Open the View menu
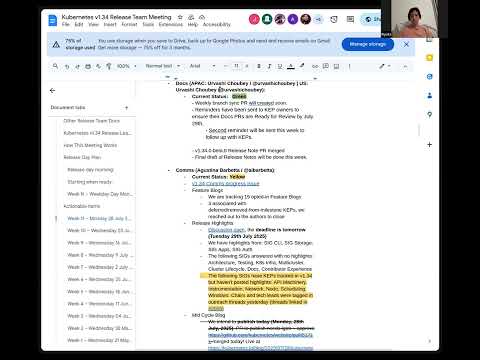Viewport: 480px width, 360px height. coord(93,24)
